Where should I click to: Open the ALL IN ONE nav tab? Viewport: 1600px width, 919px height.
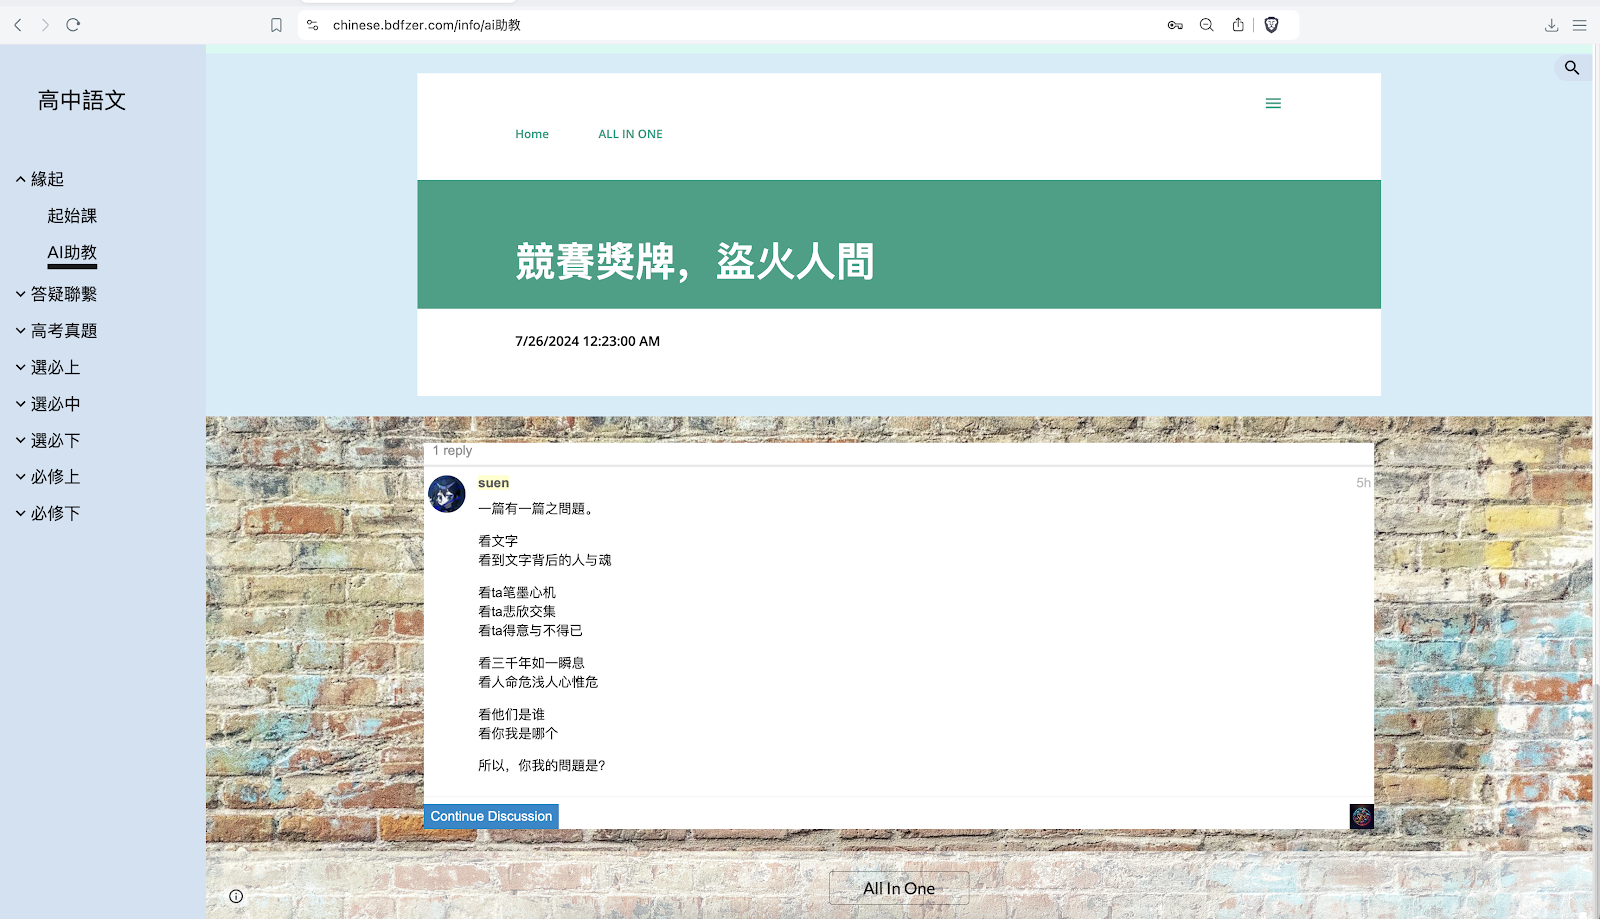630,134
